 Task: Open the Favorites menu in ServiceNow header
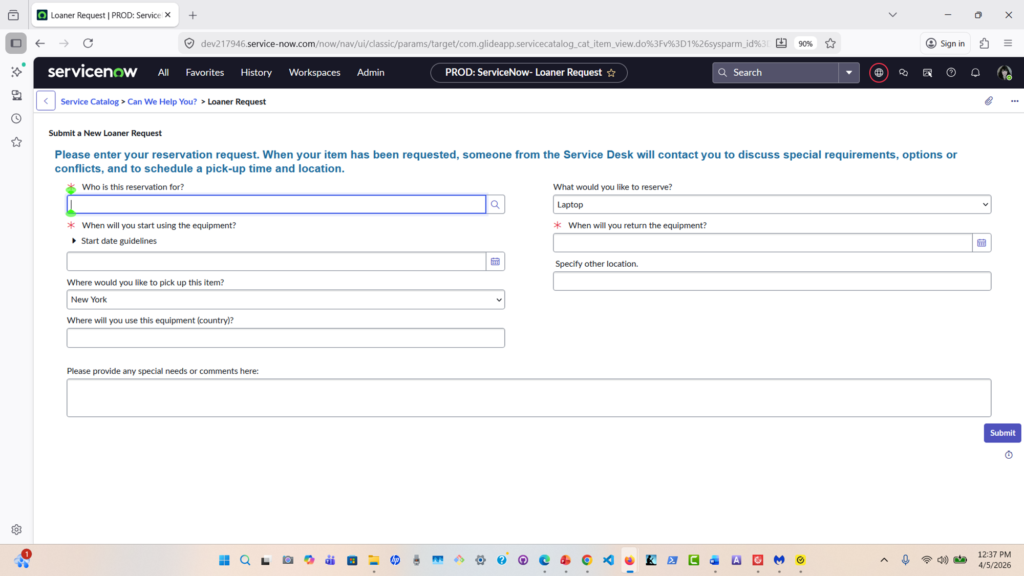click(205, 73)
